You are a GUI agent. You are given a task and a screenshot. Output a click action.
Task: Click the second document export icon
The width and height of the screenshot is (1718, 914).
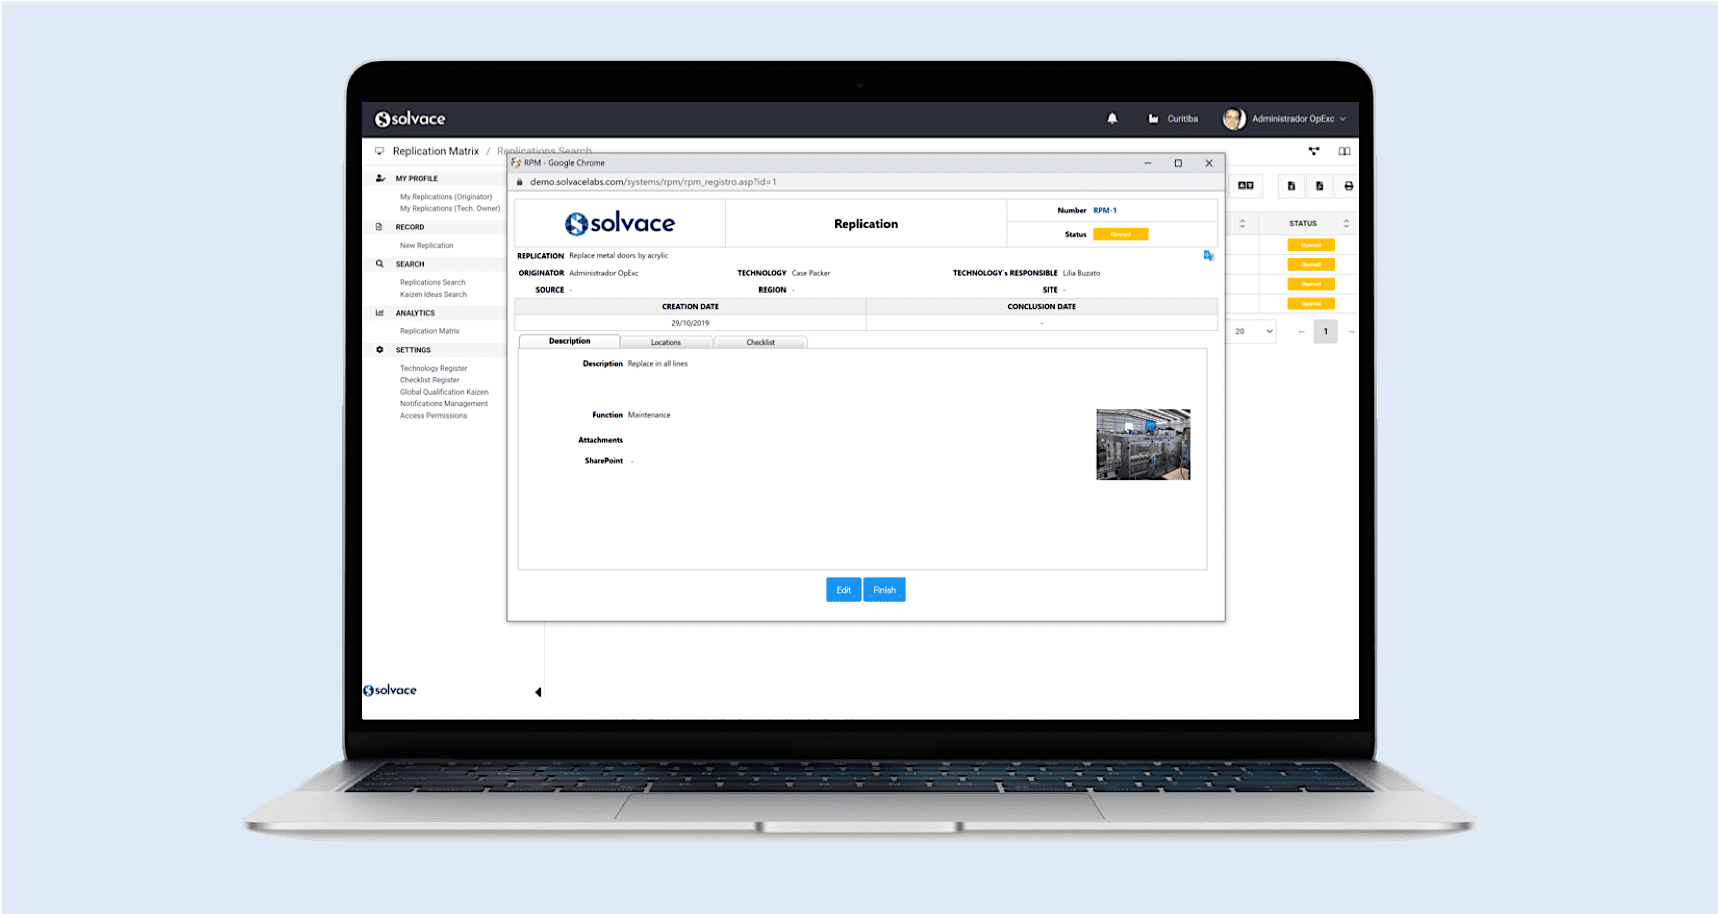click(x=1319, y=186)
